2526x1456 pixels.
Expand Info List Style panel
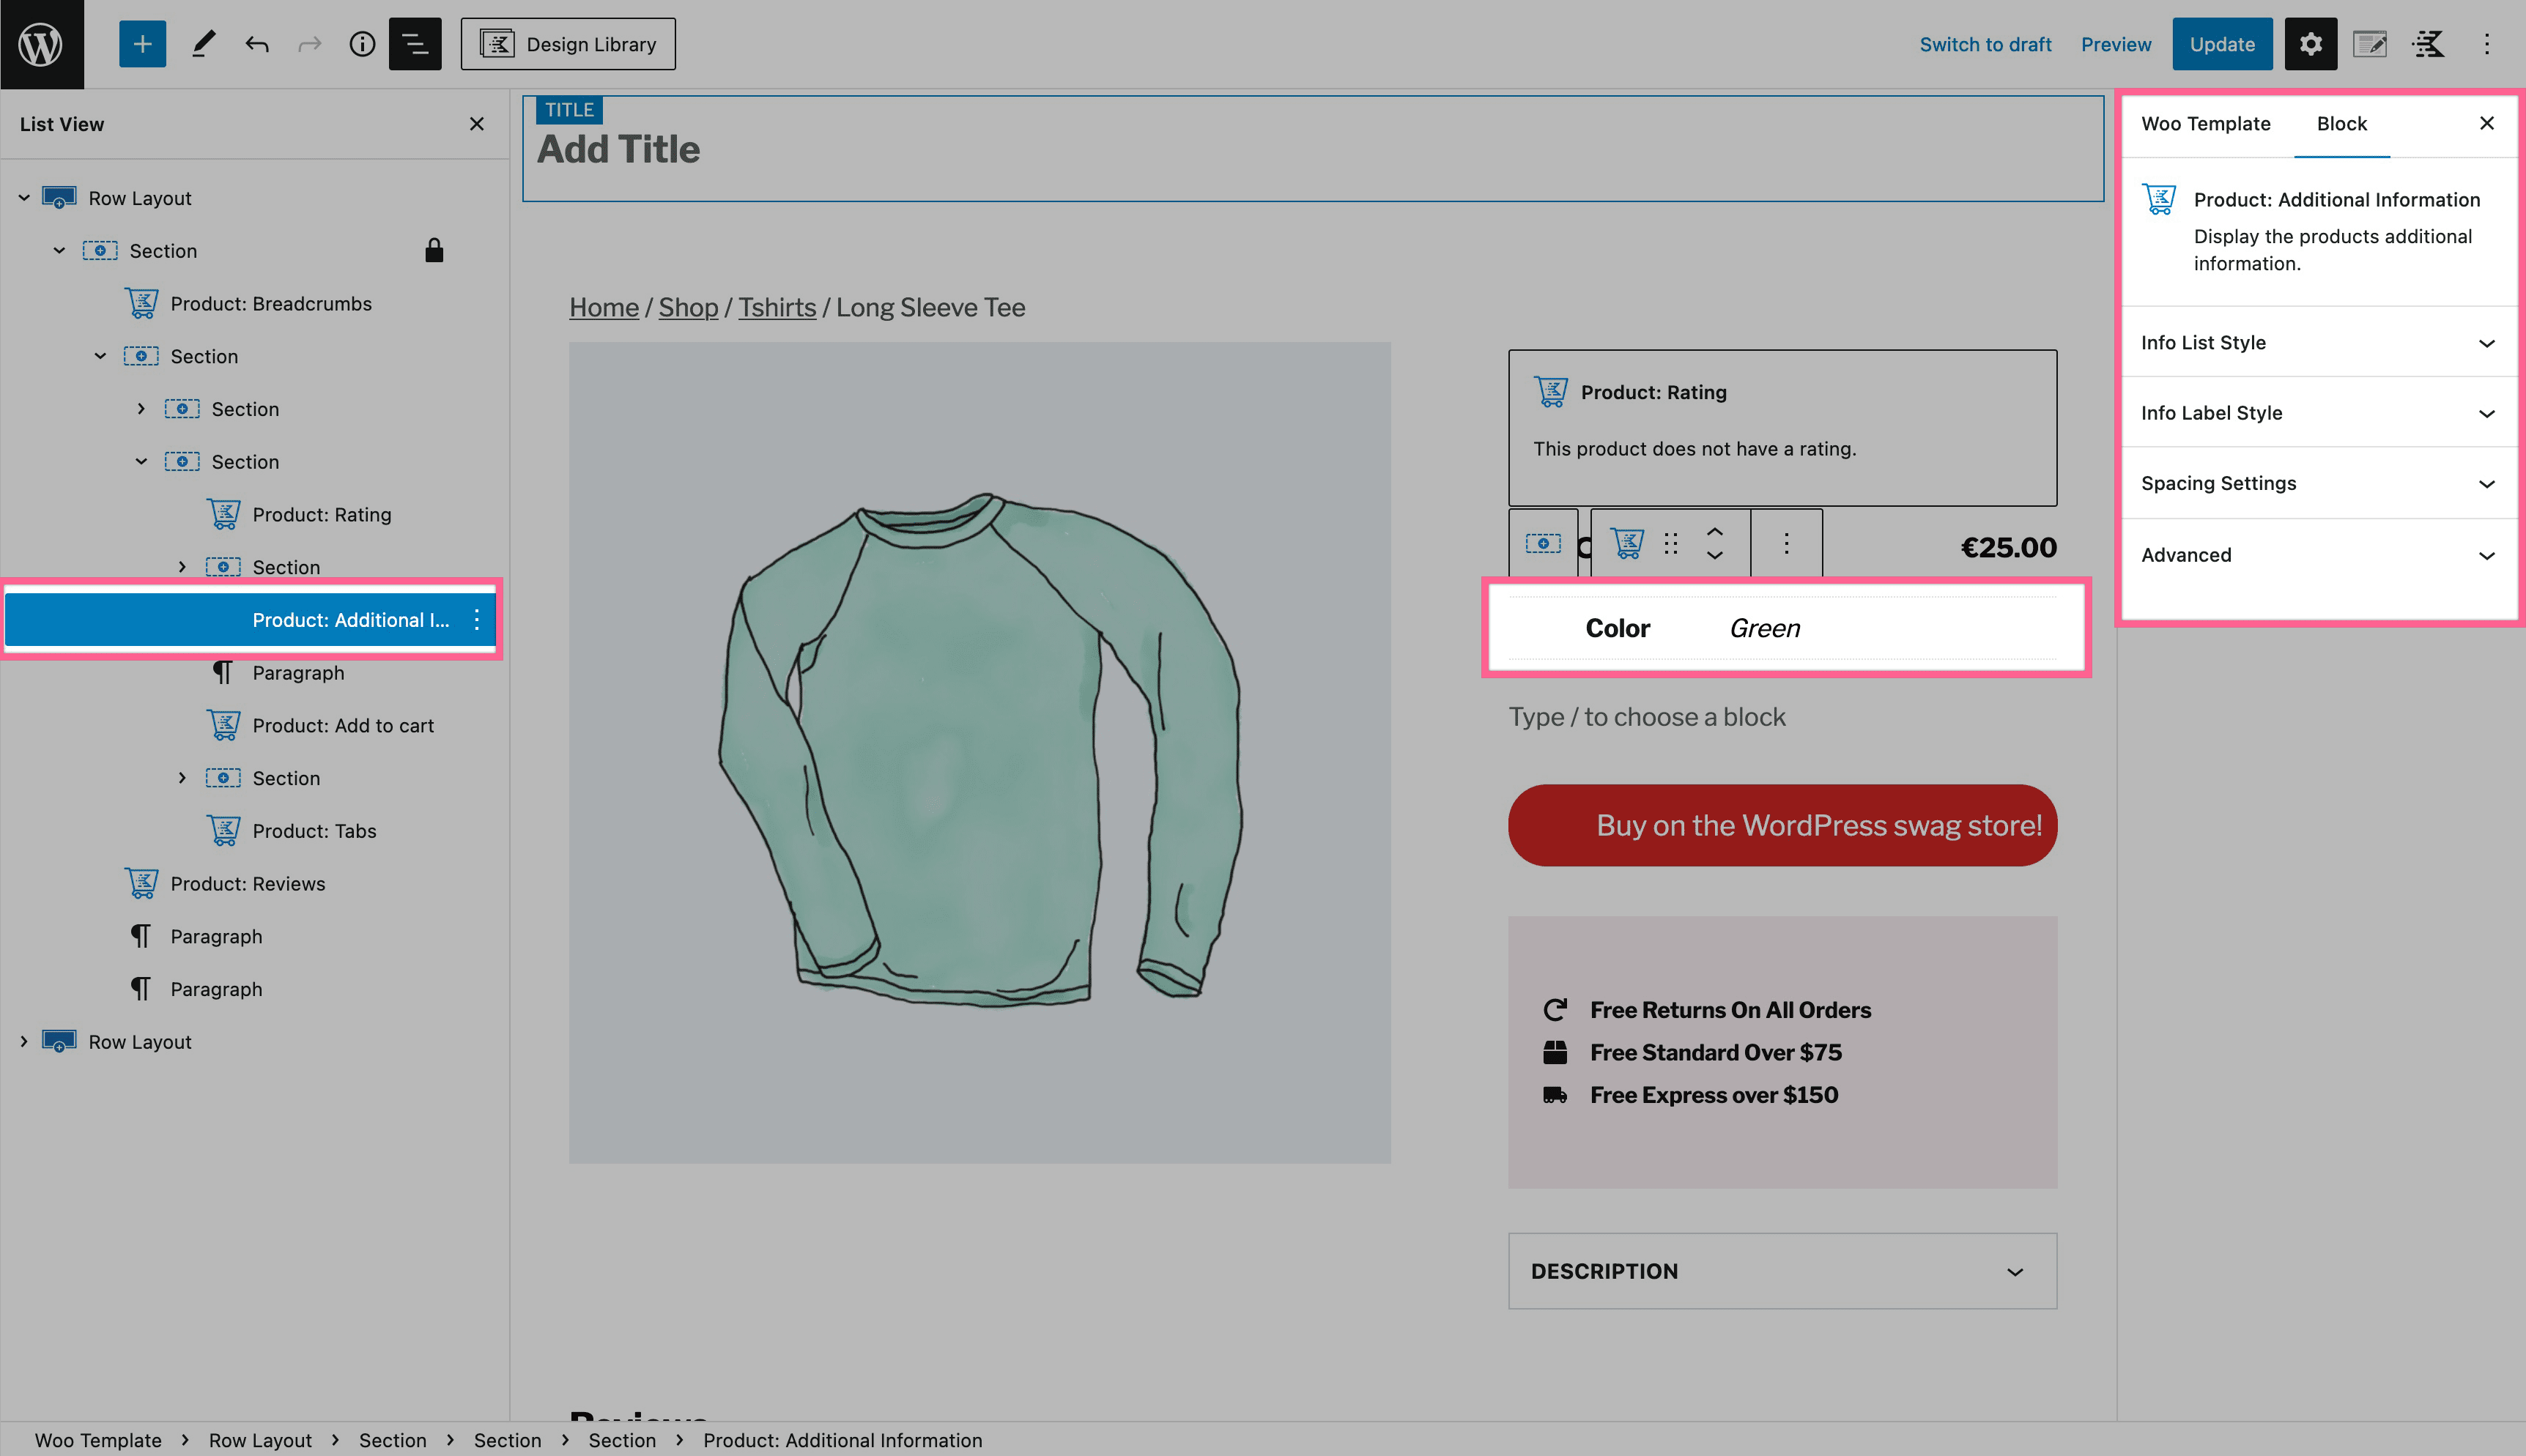[x=2319, y=343]
